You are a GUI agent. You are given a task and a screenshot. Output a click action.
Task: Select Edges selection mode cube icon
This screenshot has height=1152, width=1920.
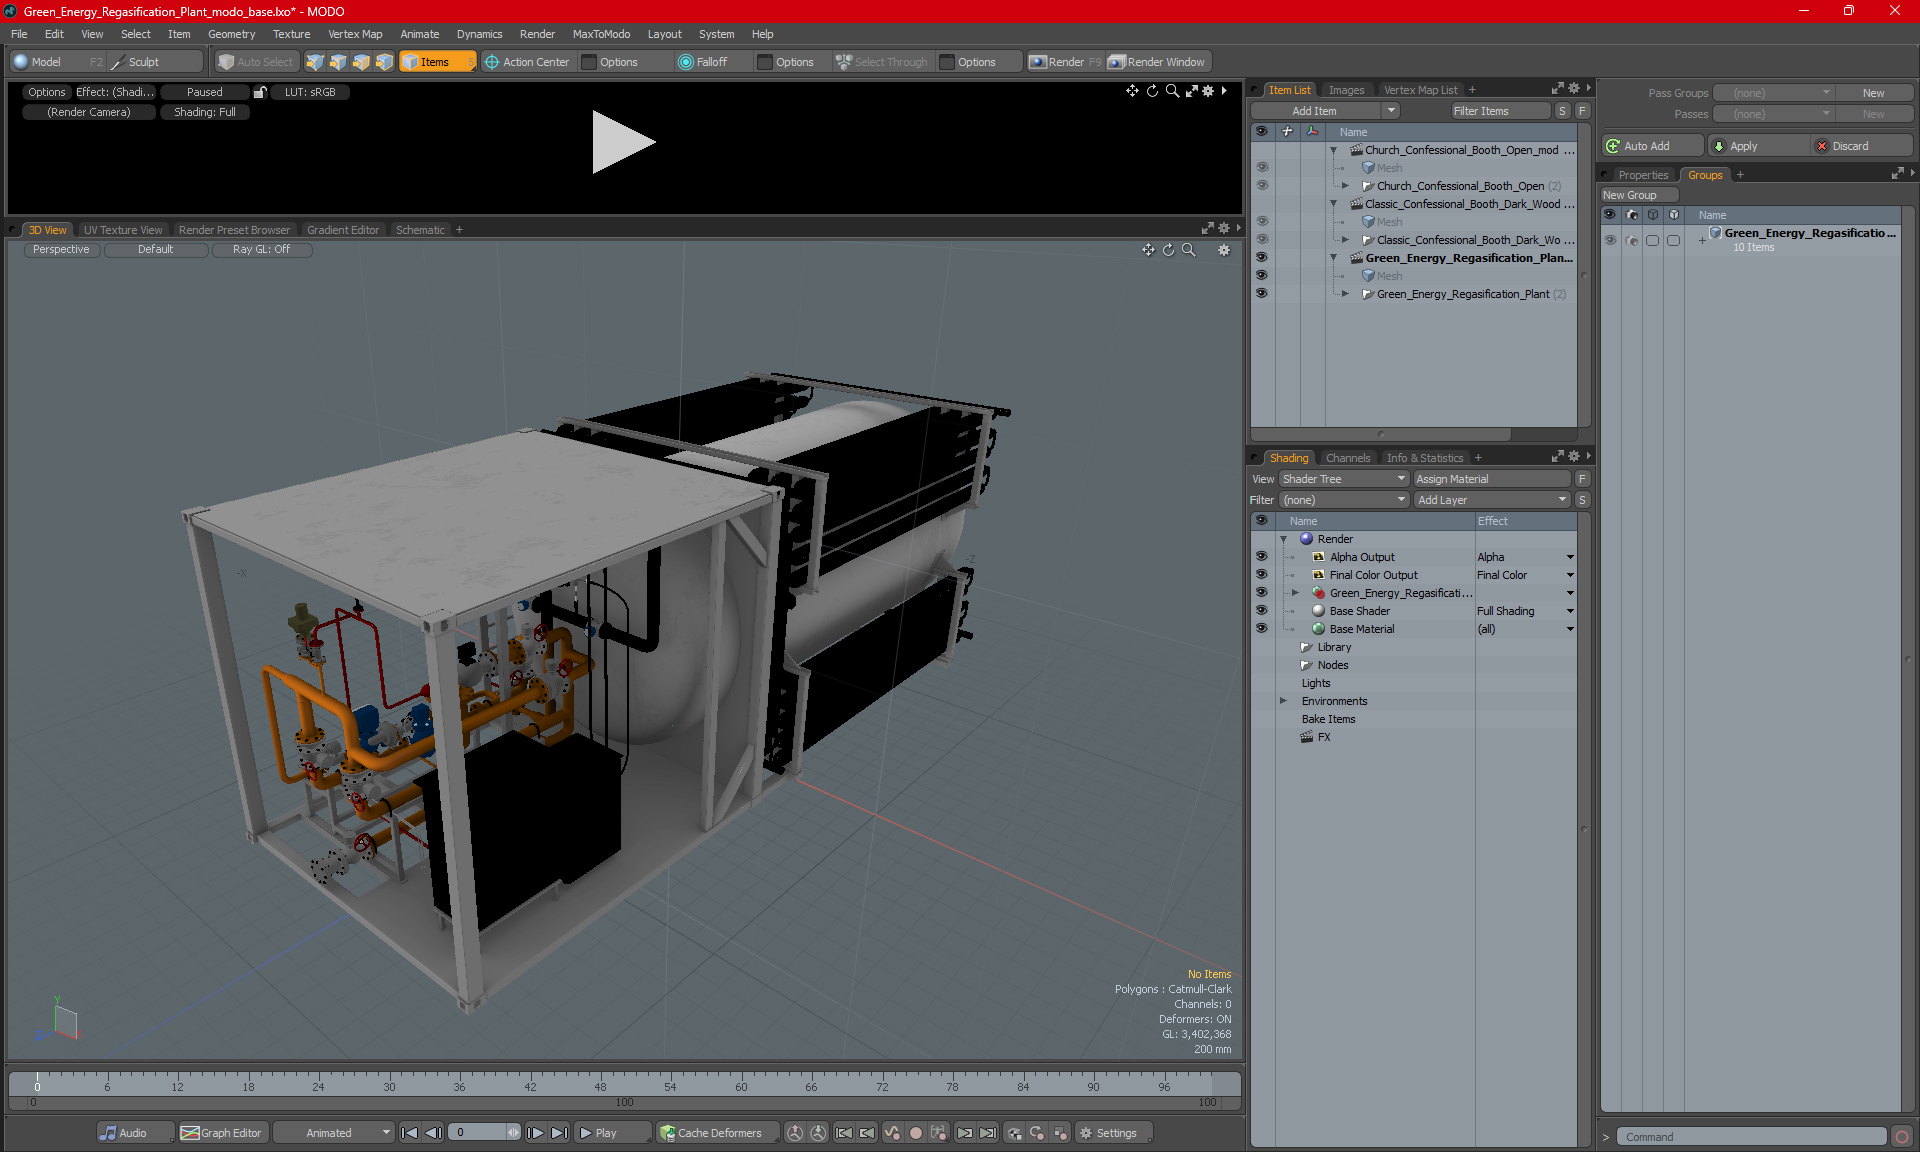coord(338,62)
